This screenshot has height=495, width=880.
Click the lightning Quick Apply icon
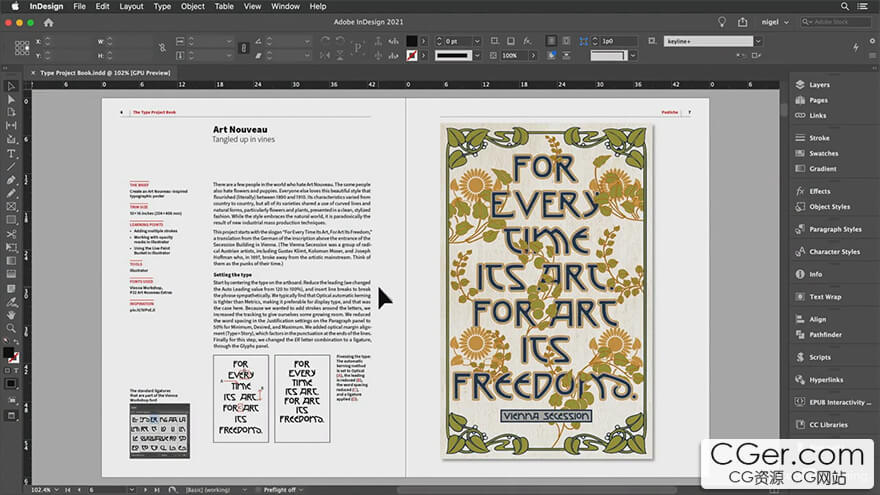coord(856,48)
